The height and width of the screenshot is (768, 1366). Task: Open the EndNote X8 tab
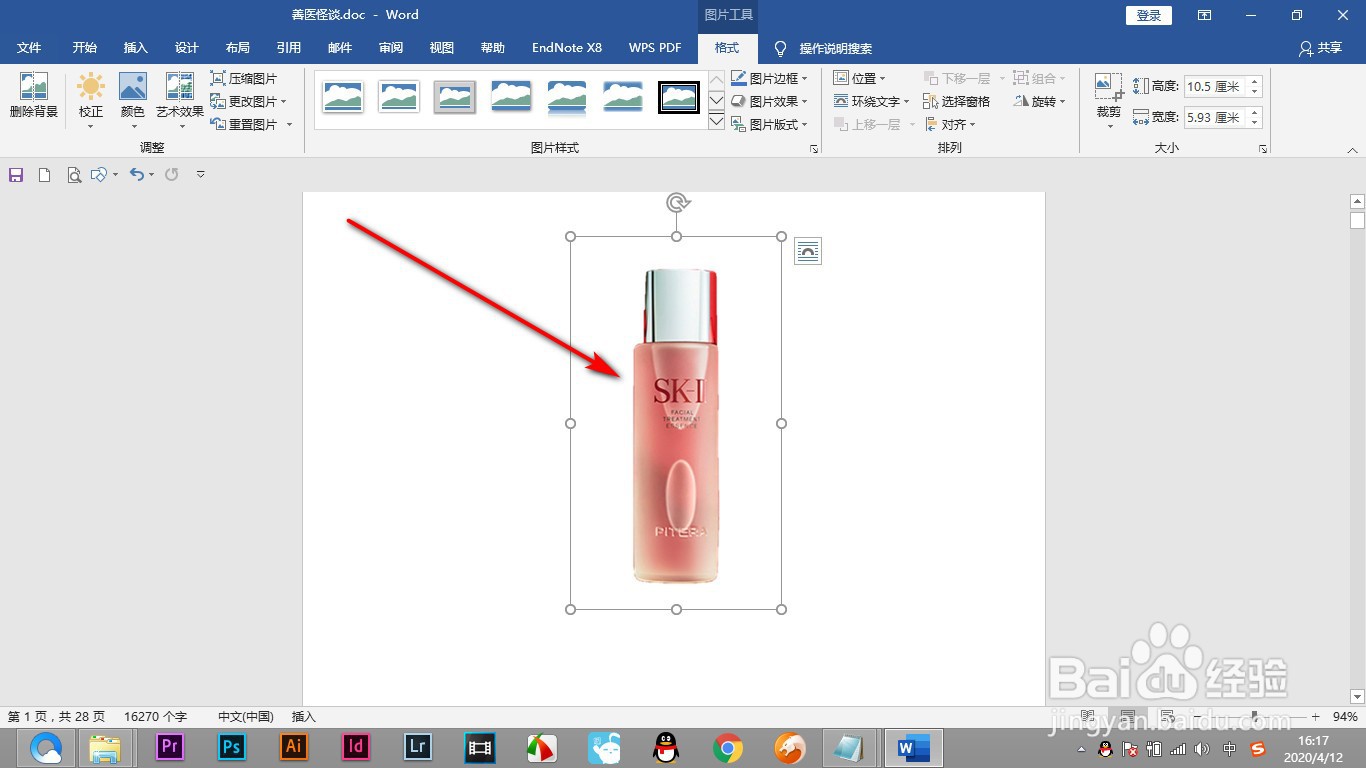567,48
